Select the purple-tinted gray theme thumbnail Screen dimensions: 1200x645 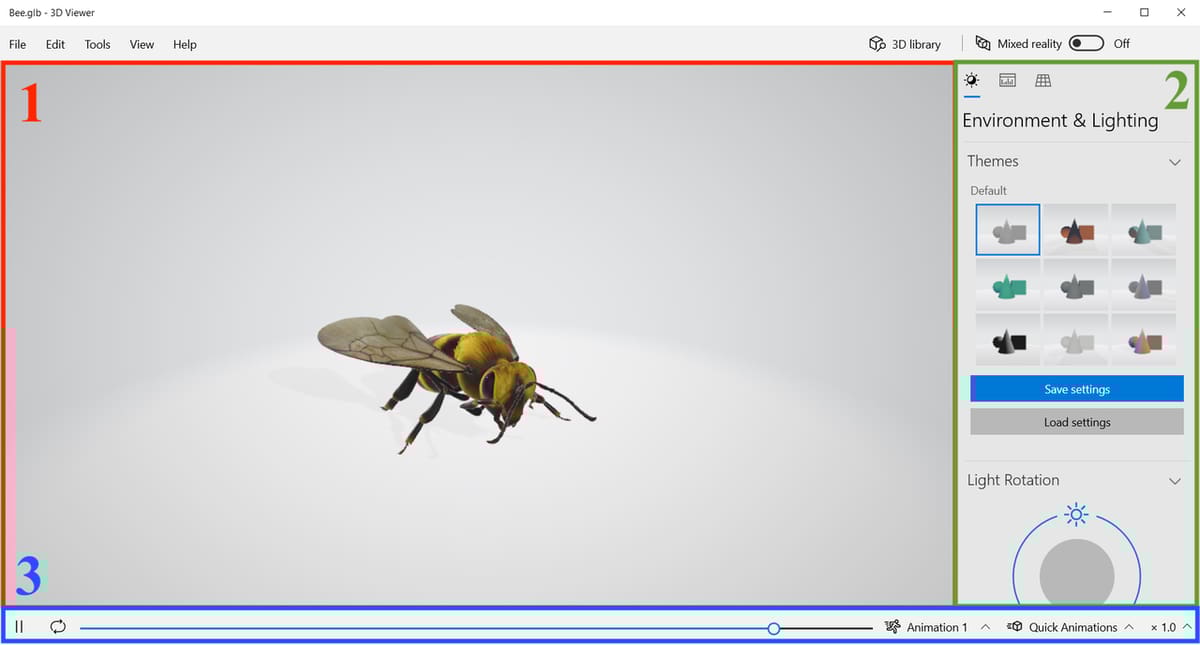[x=1143, y=285]
